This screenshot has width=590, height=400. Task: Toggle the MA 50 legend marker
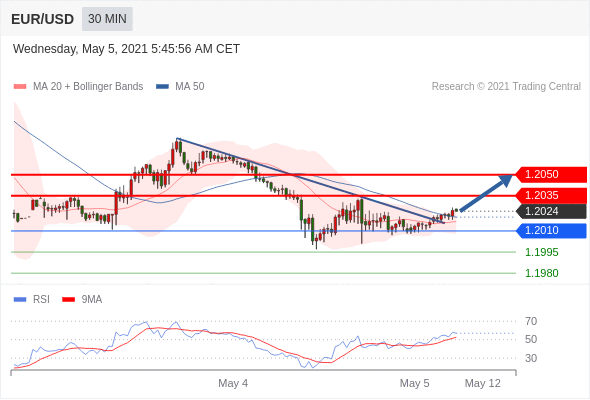162,87
